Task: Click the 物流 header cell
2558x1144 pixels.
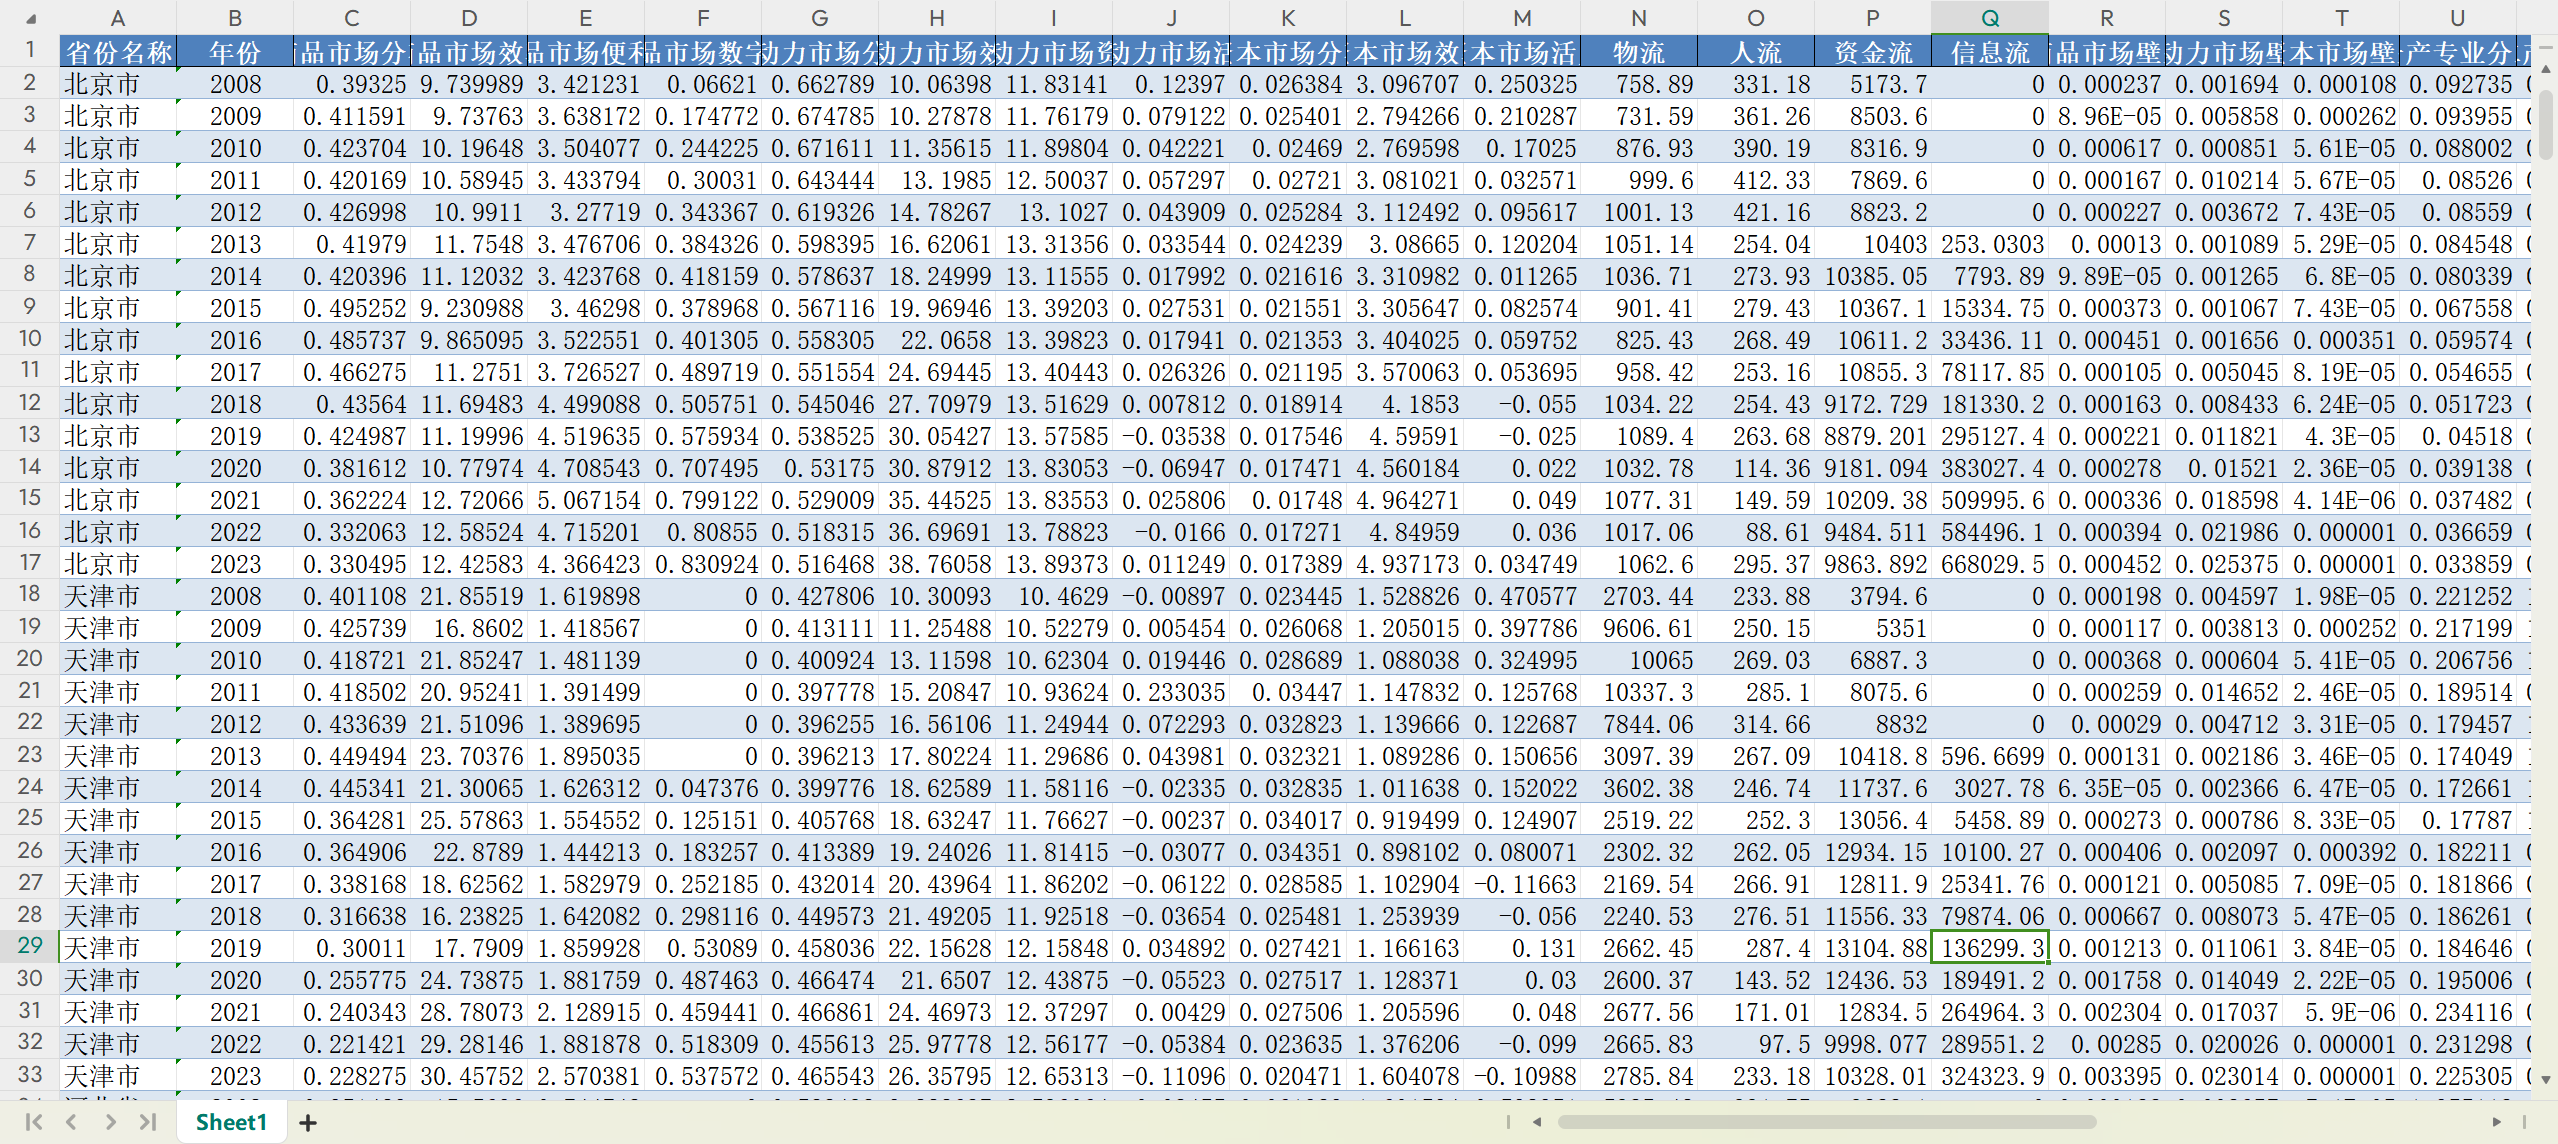Action: pyautogui.click(x=1638, y=52)
